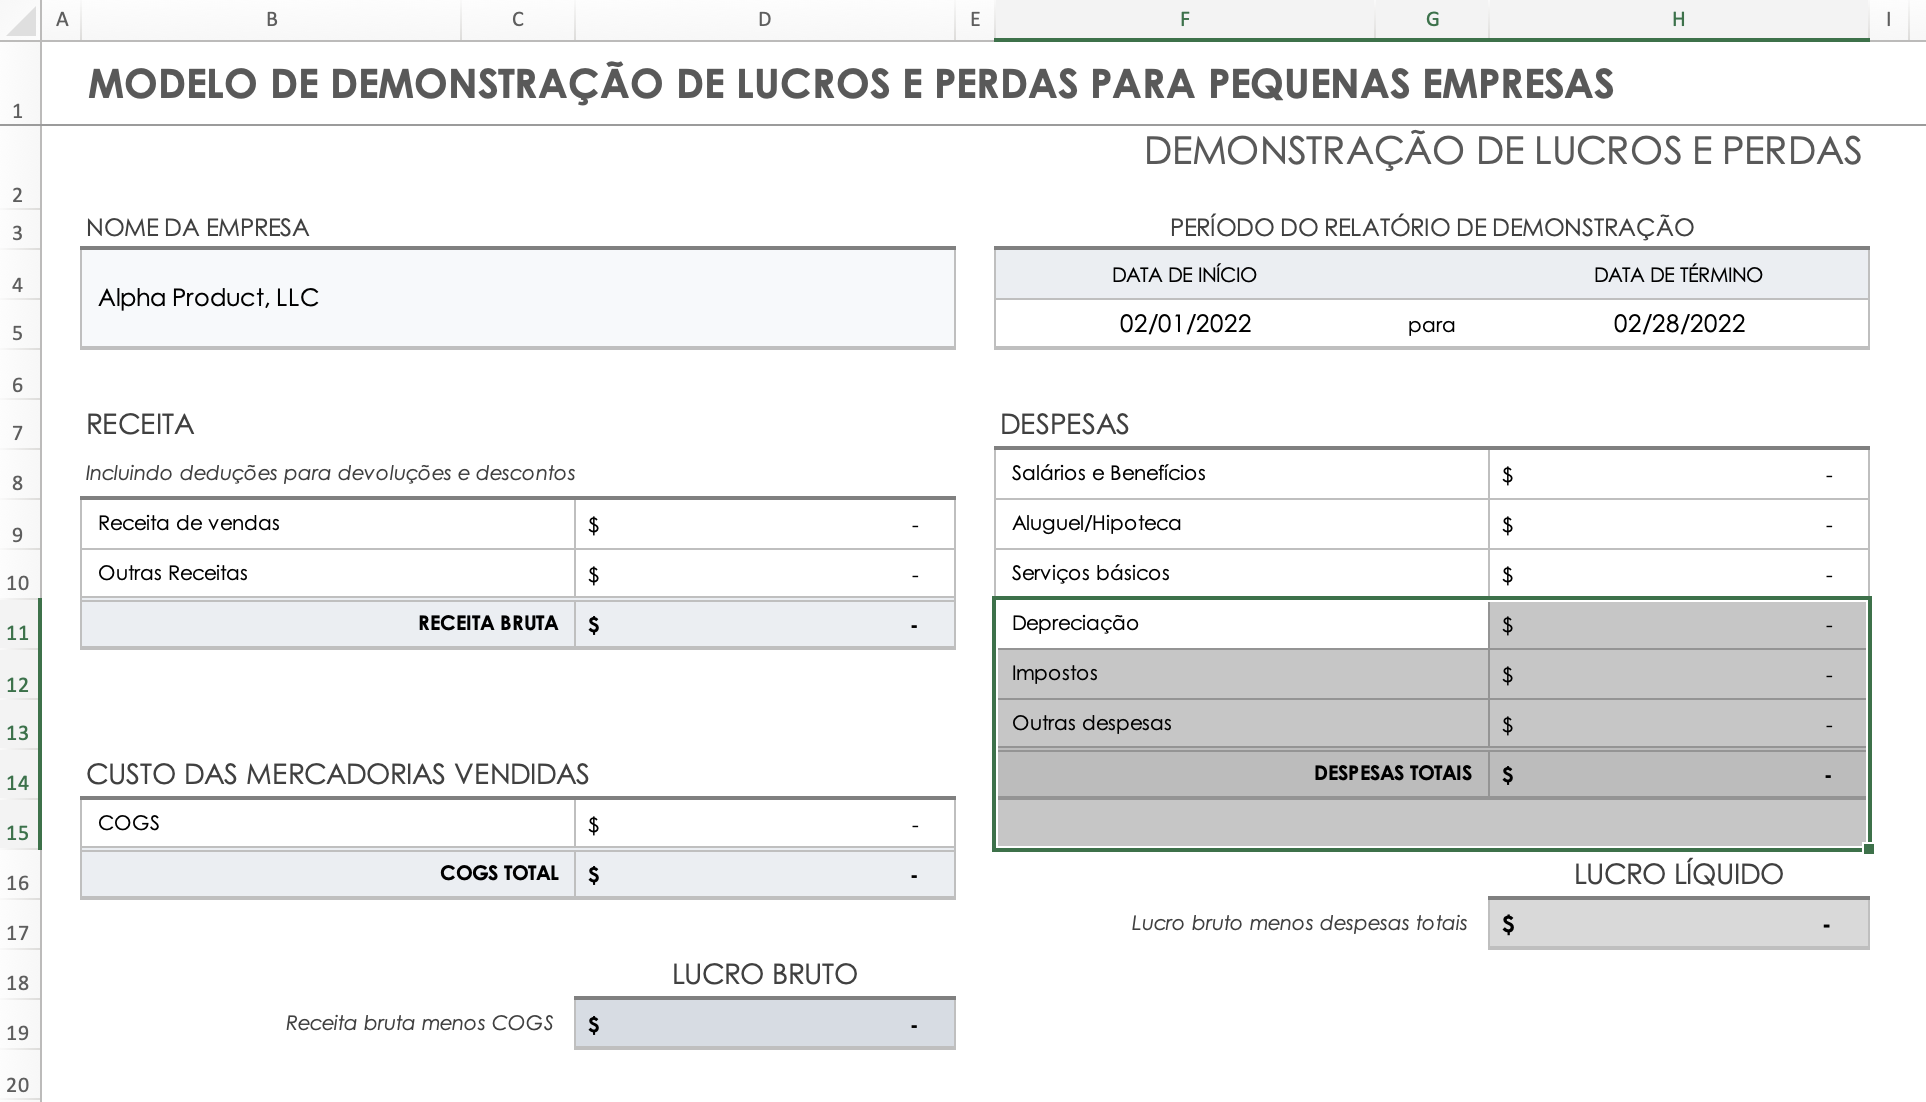Select row 11 header
Screen dimensions: 1926x1102
18,632
